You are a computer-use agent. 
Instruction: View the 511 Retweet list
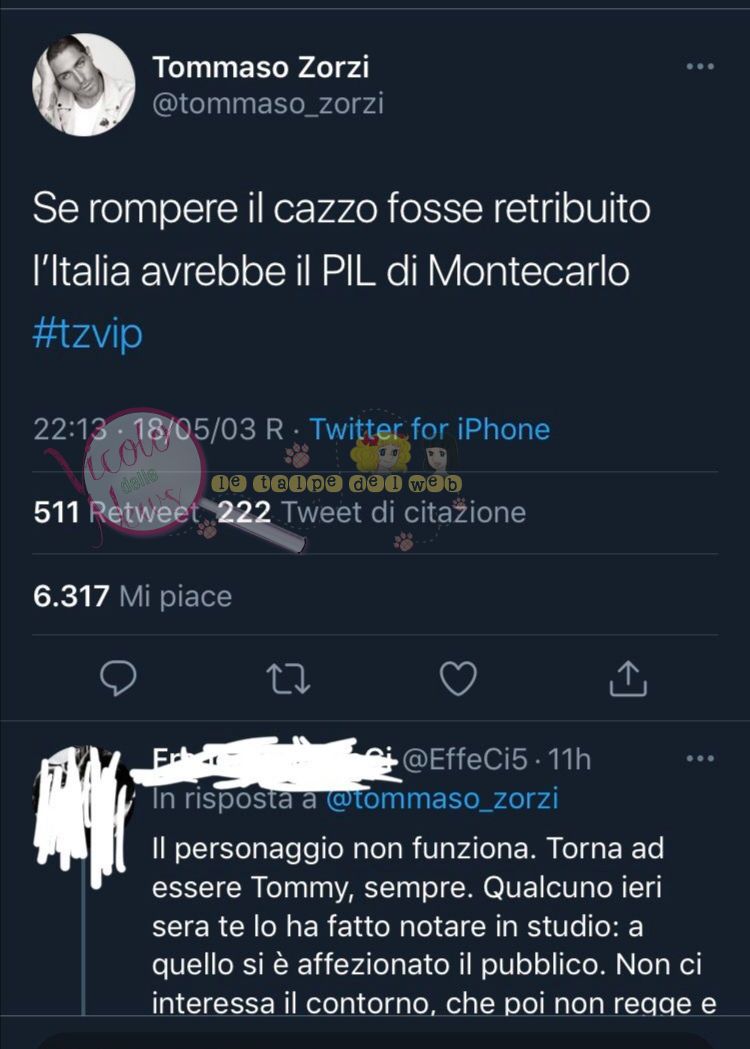point(117,512)
